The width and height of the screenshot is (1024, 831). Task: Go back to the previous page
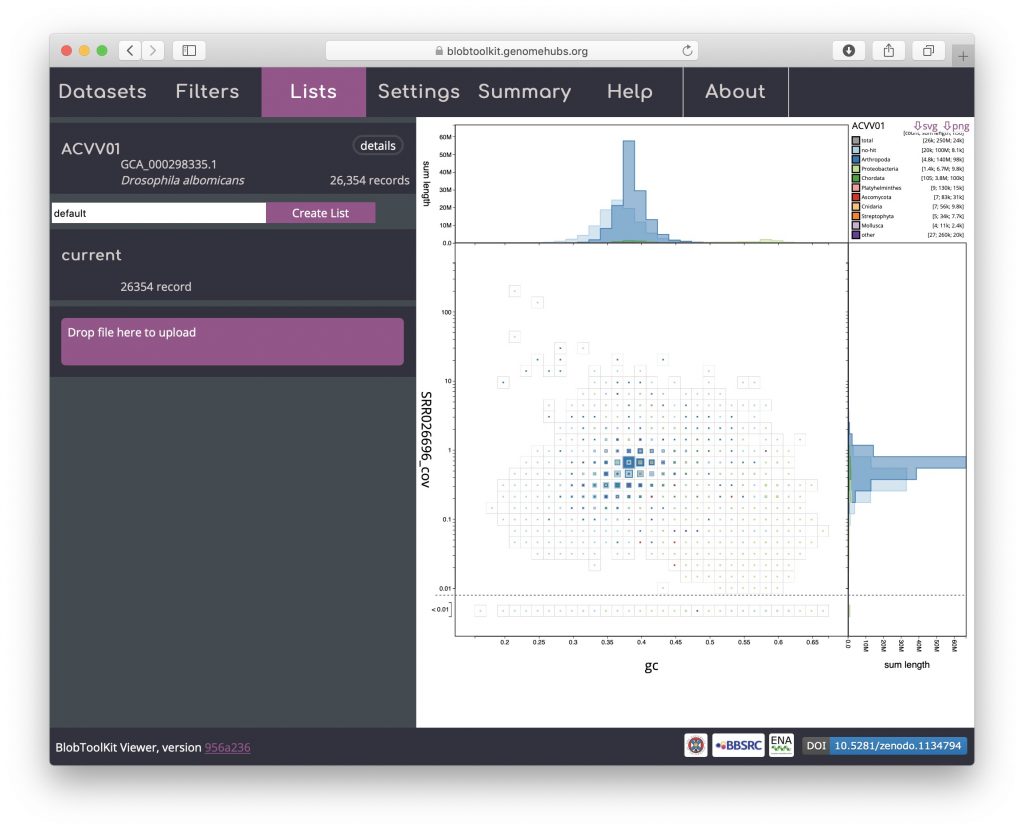pos(130,50)
